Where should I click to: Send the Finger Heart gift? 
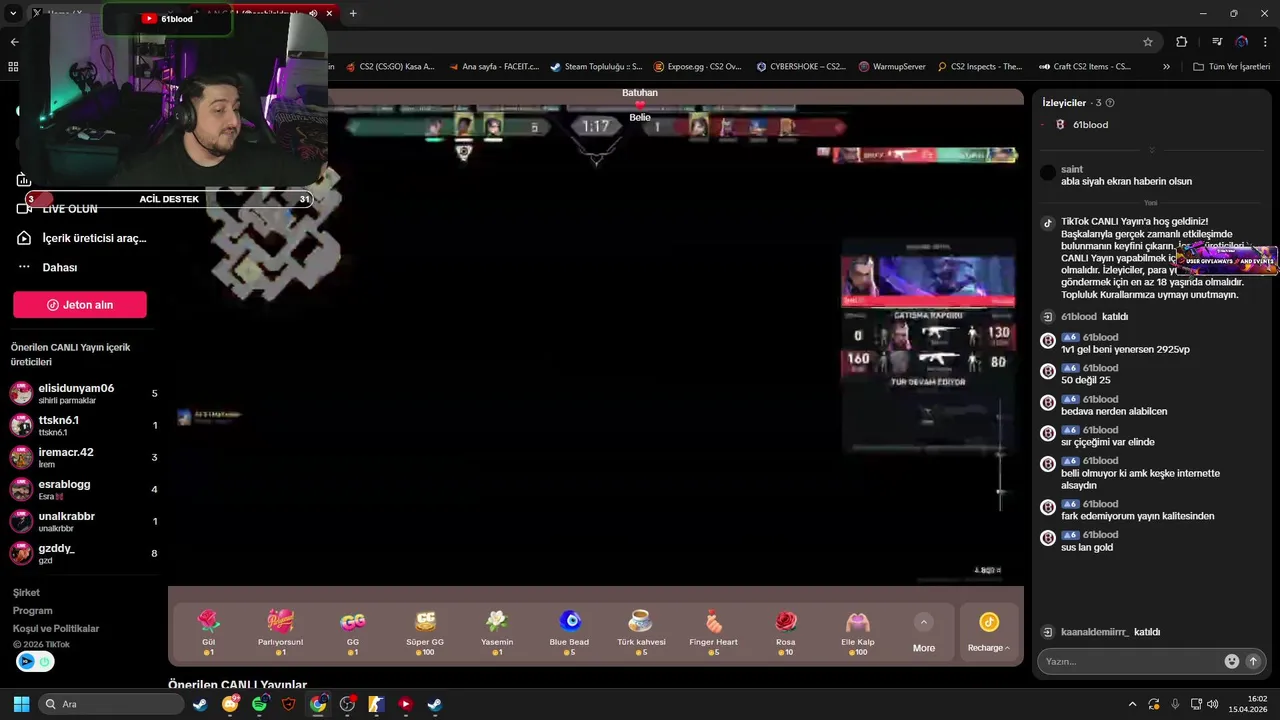coord(713,633)
